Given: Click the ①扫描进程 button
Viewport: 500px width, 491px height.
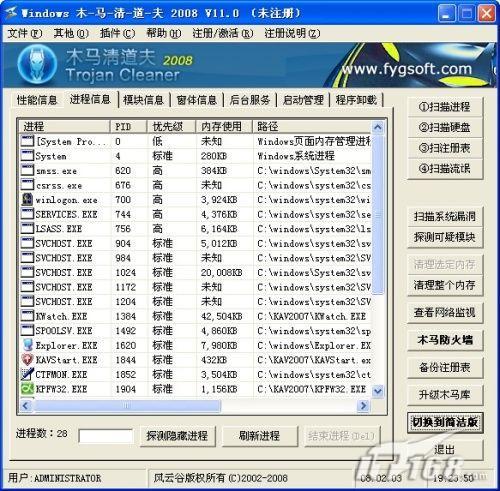Looking at the screenshot, I should point(445,107).
